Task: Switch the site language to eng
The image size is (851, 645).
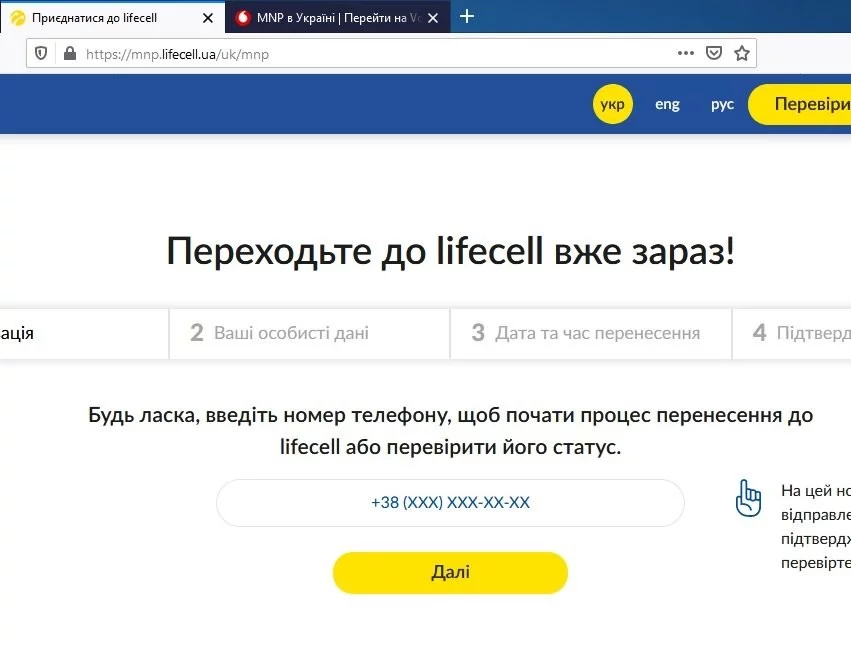Action: point(667,104)
